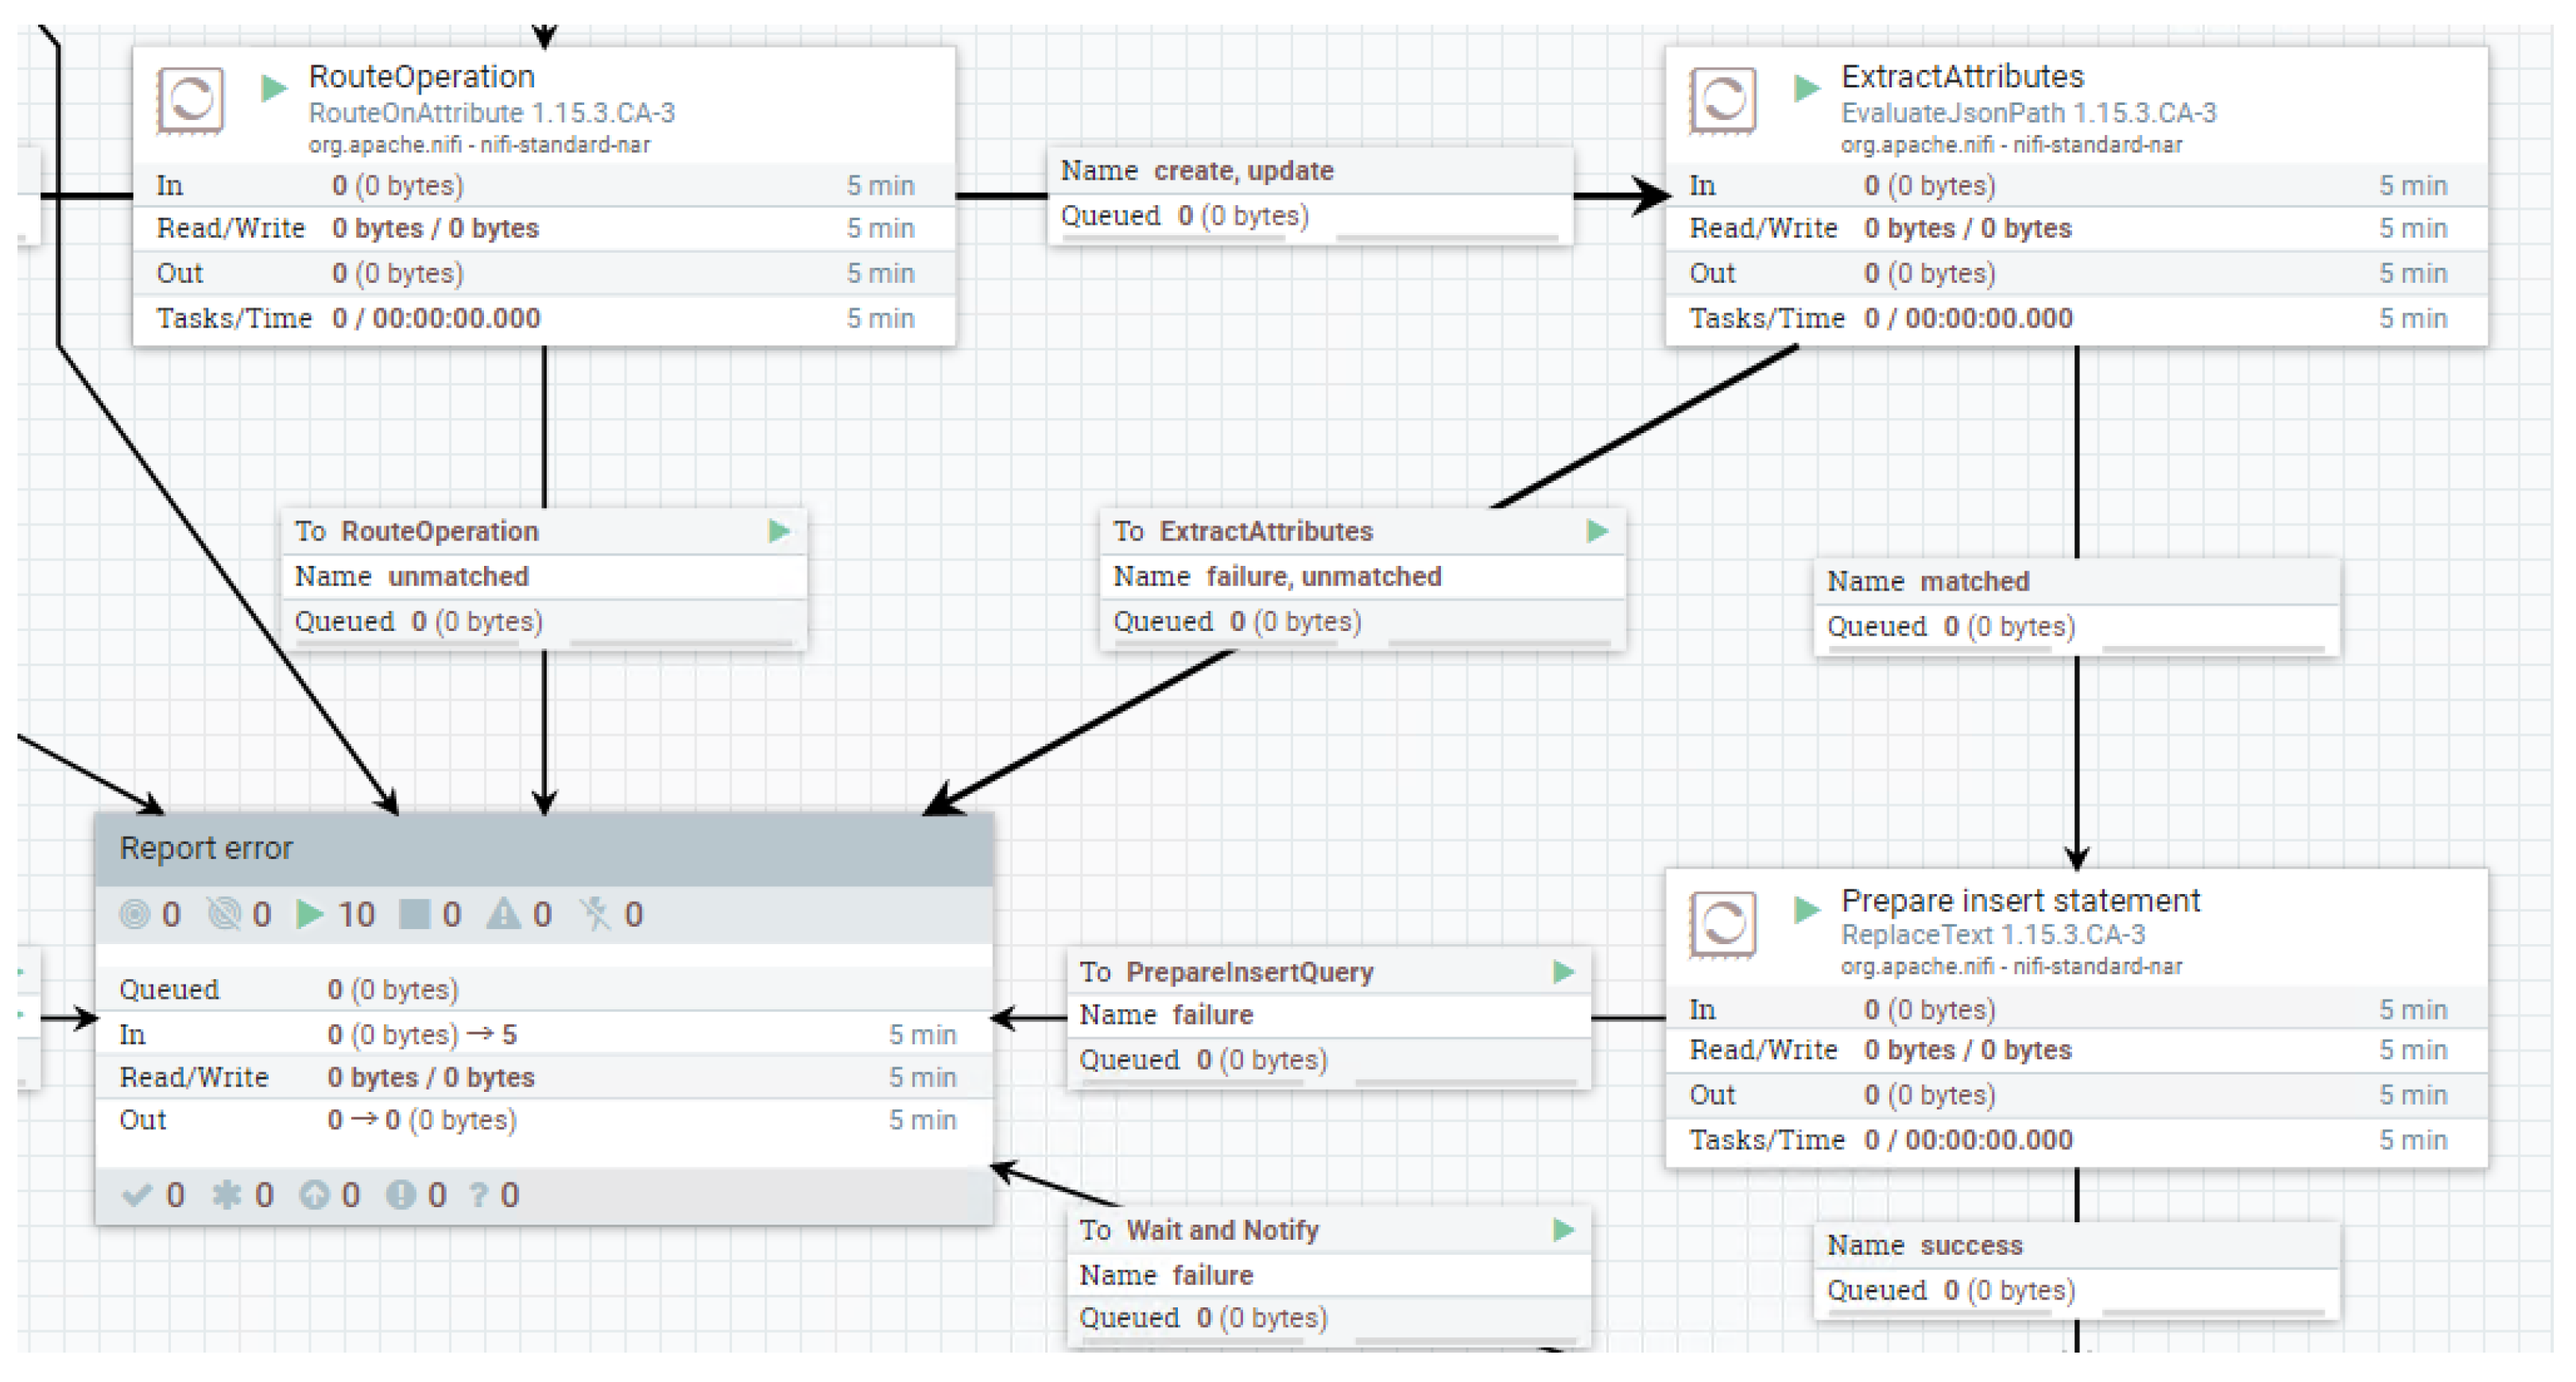
Task: Click Prepare insert statement running status icon
Action: (1806, 909)
